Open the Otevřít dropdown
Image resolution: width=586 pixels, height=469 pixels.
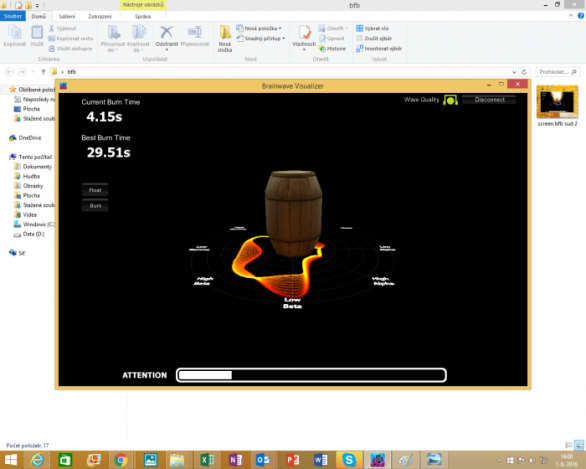coord(333,28)
